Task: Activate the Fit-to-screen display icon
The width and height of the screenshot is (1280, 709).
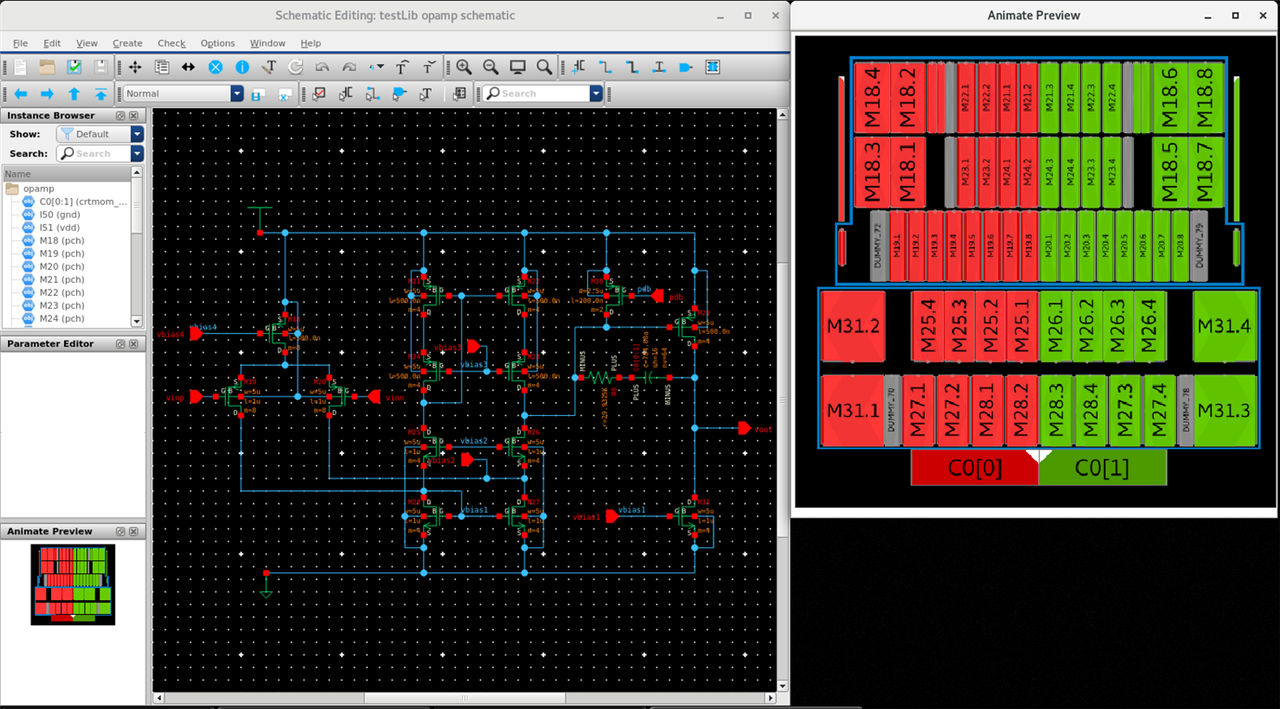Action: coord(517,67)
